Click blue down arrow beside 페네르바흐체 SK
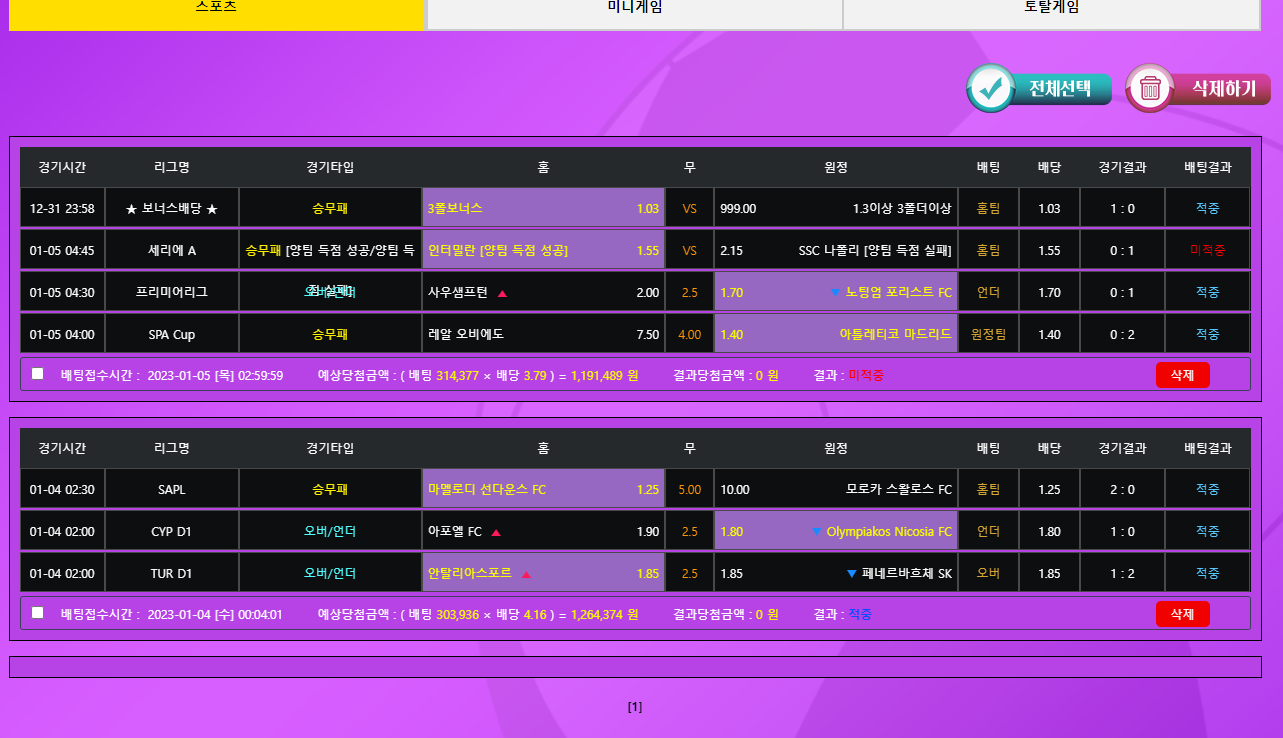This screenshot has height=738, width=1283. (851, 574)
